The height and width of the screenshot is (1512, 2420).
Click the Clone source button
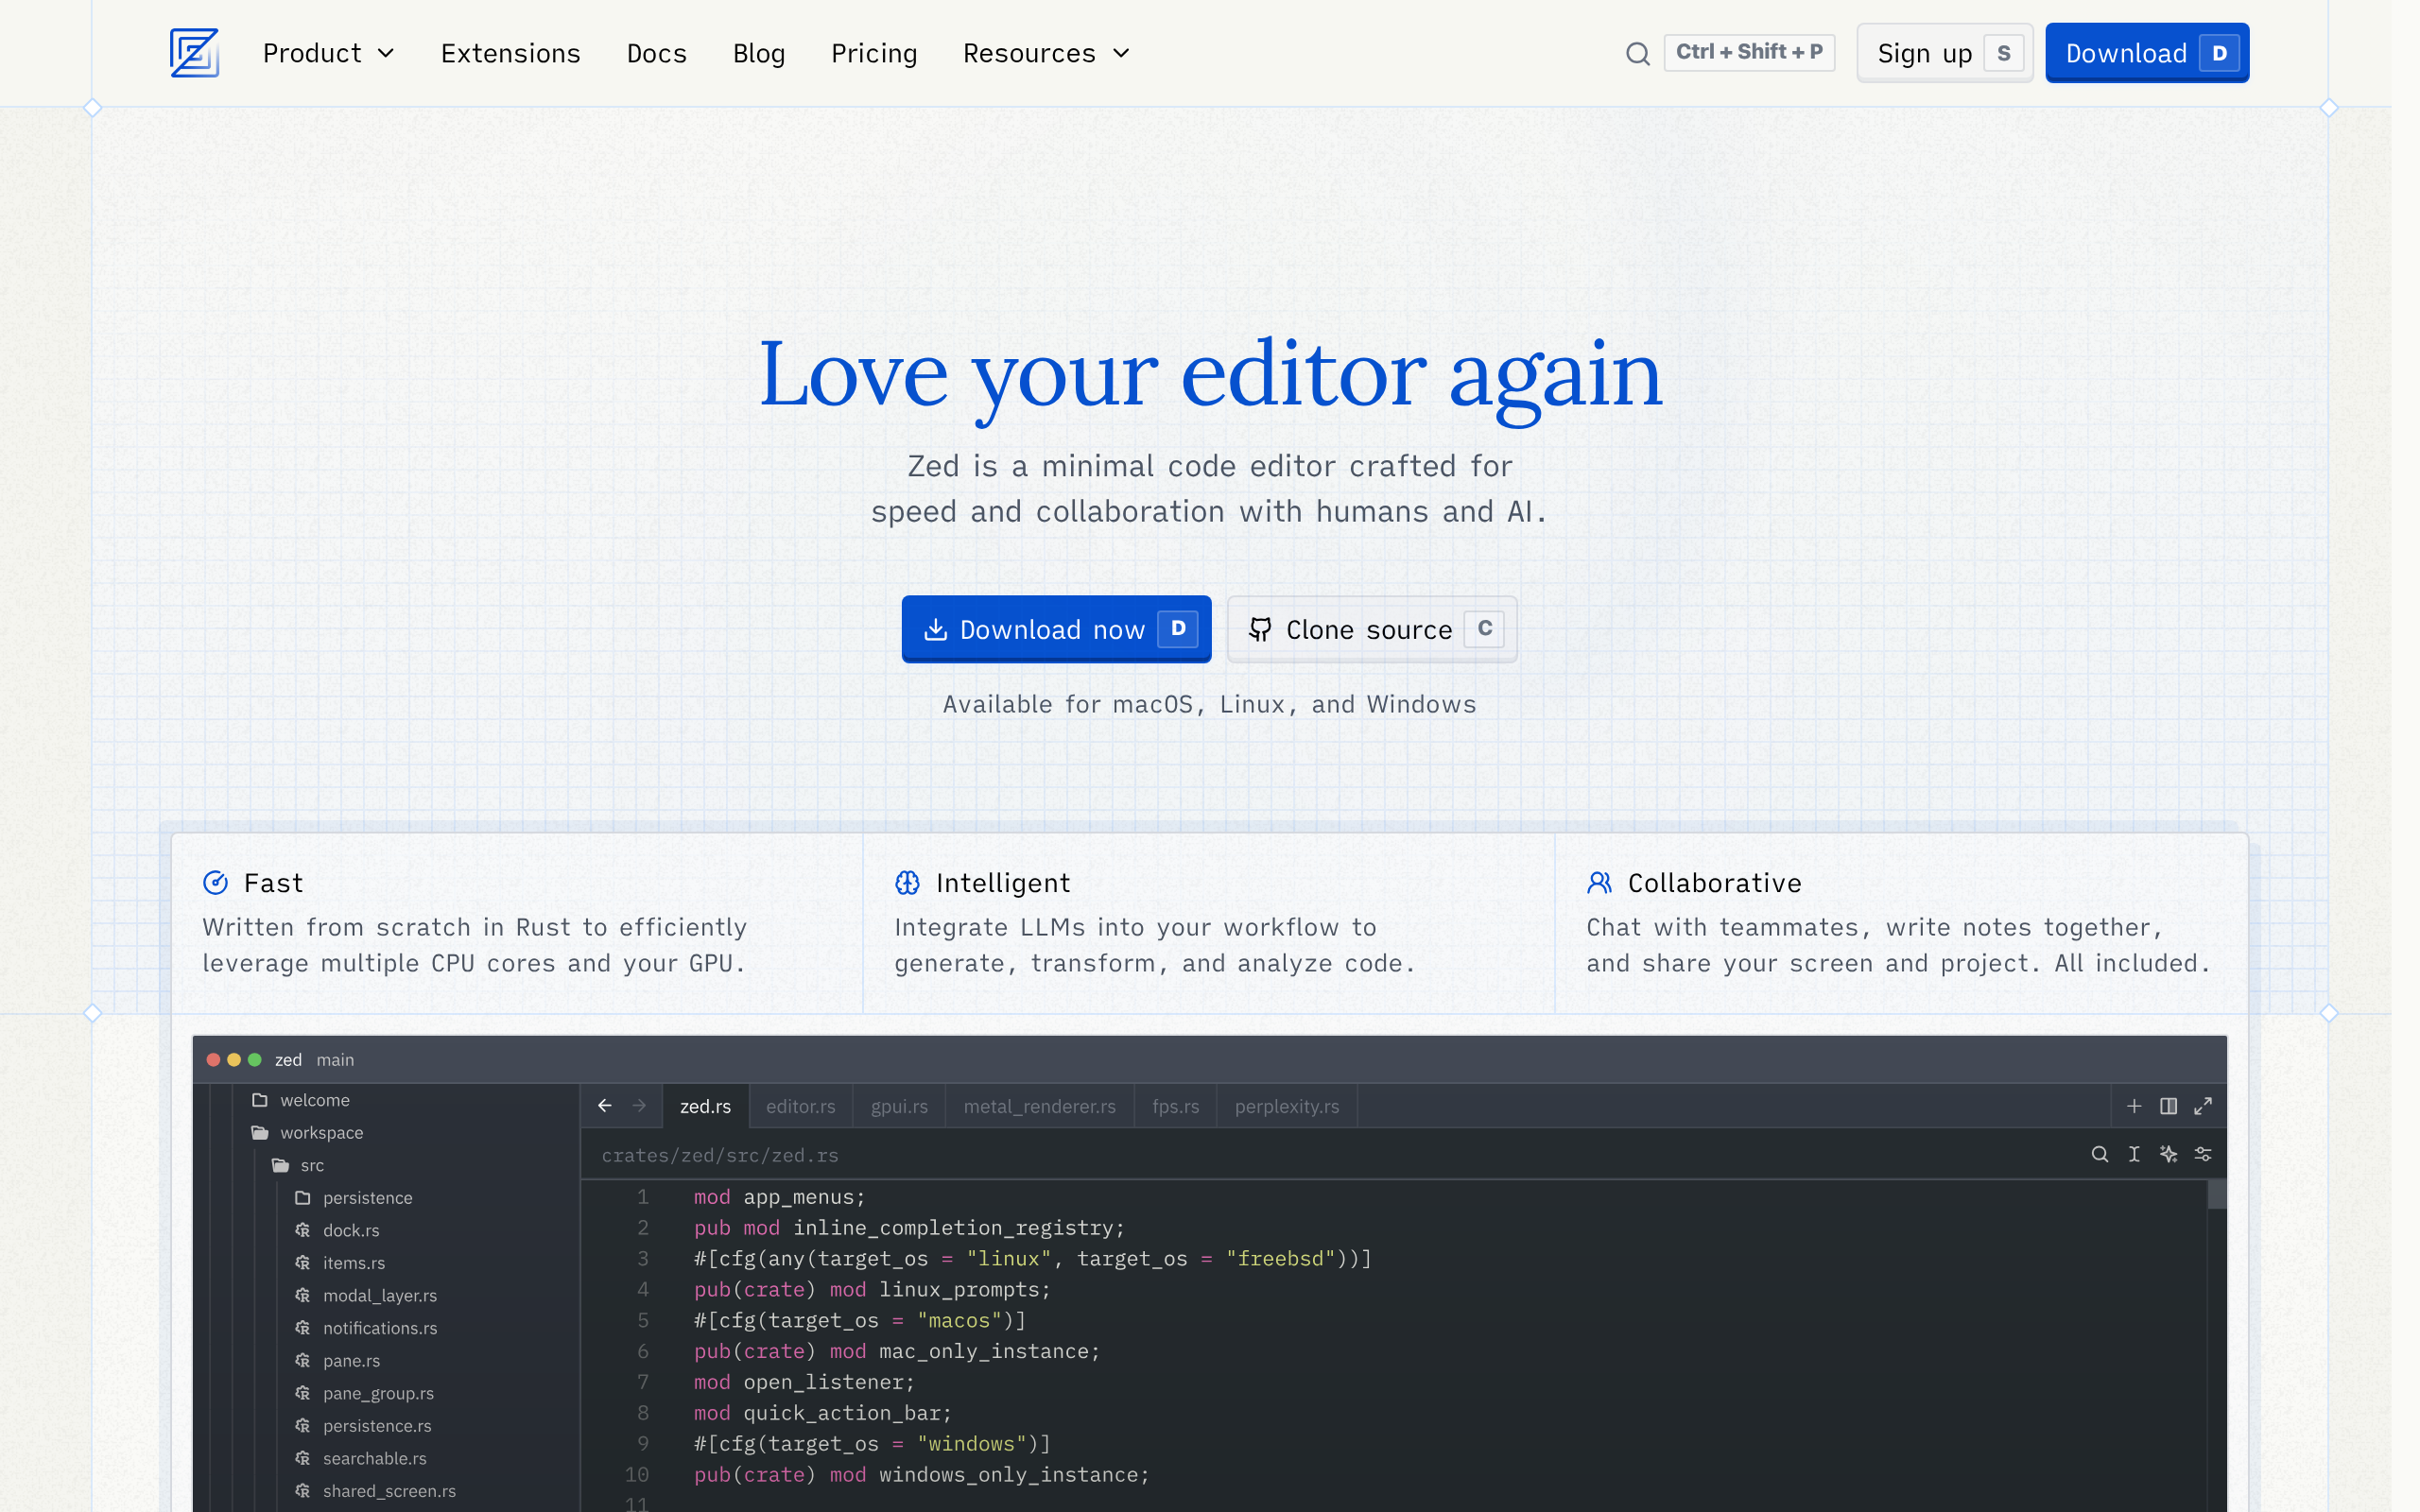pyautogui.click(x=1371, y=629)
